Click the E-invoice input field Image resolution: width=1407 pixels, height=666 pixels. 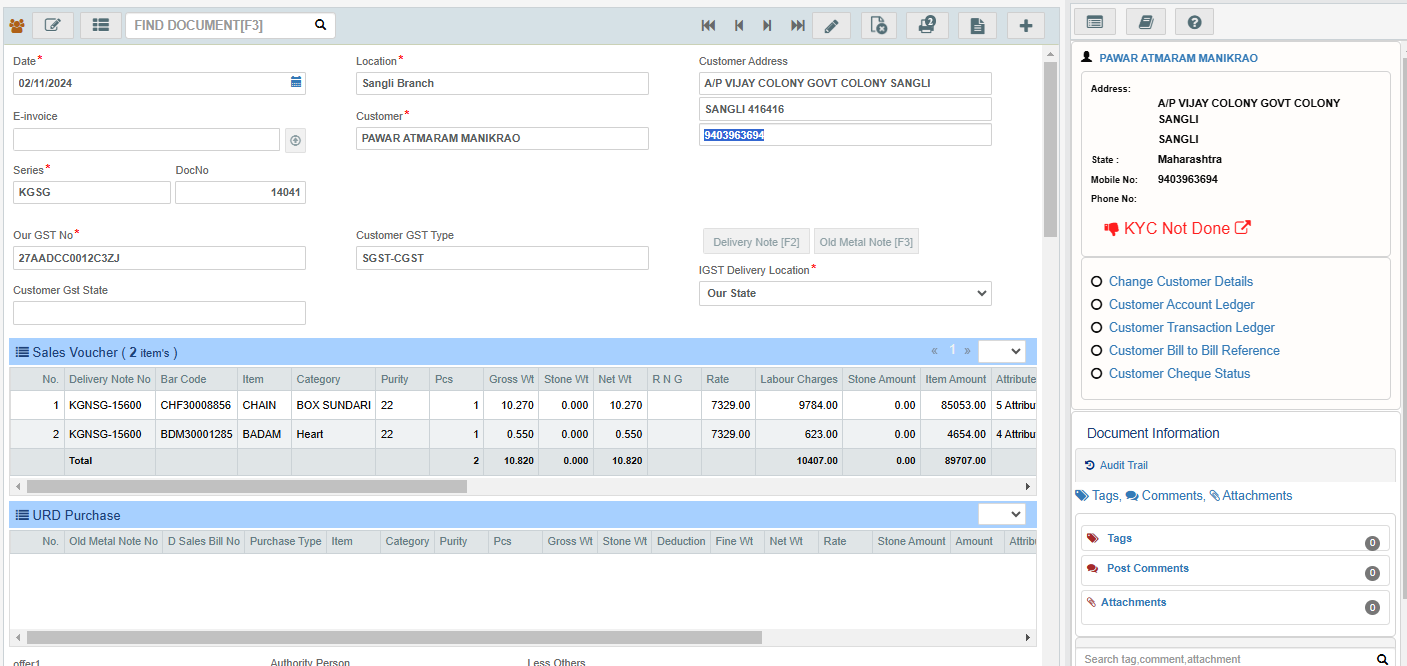point(146,140)
